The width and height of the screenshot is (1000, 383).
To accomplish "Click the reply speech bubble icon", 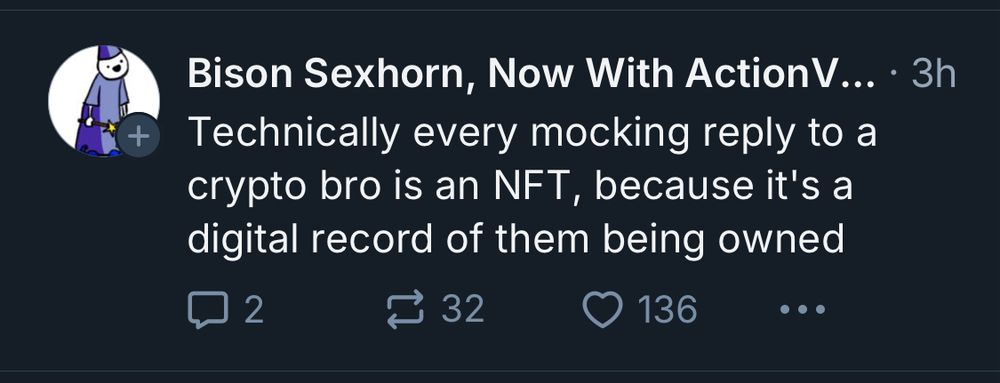I will (x=207, y=310).
